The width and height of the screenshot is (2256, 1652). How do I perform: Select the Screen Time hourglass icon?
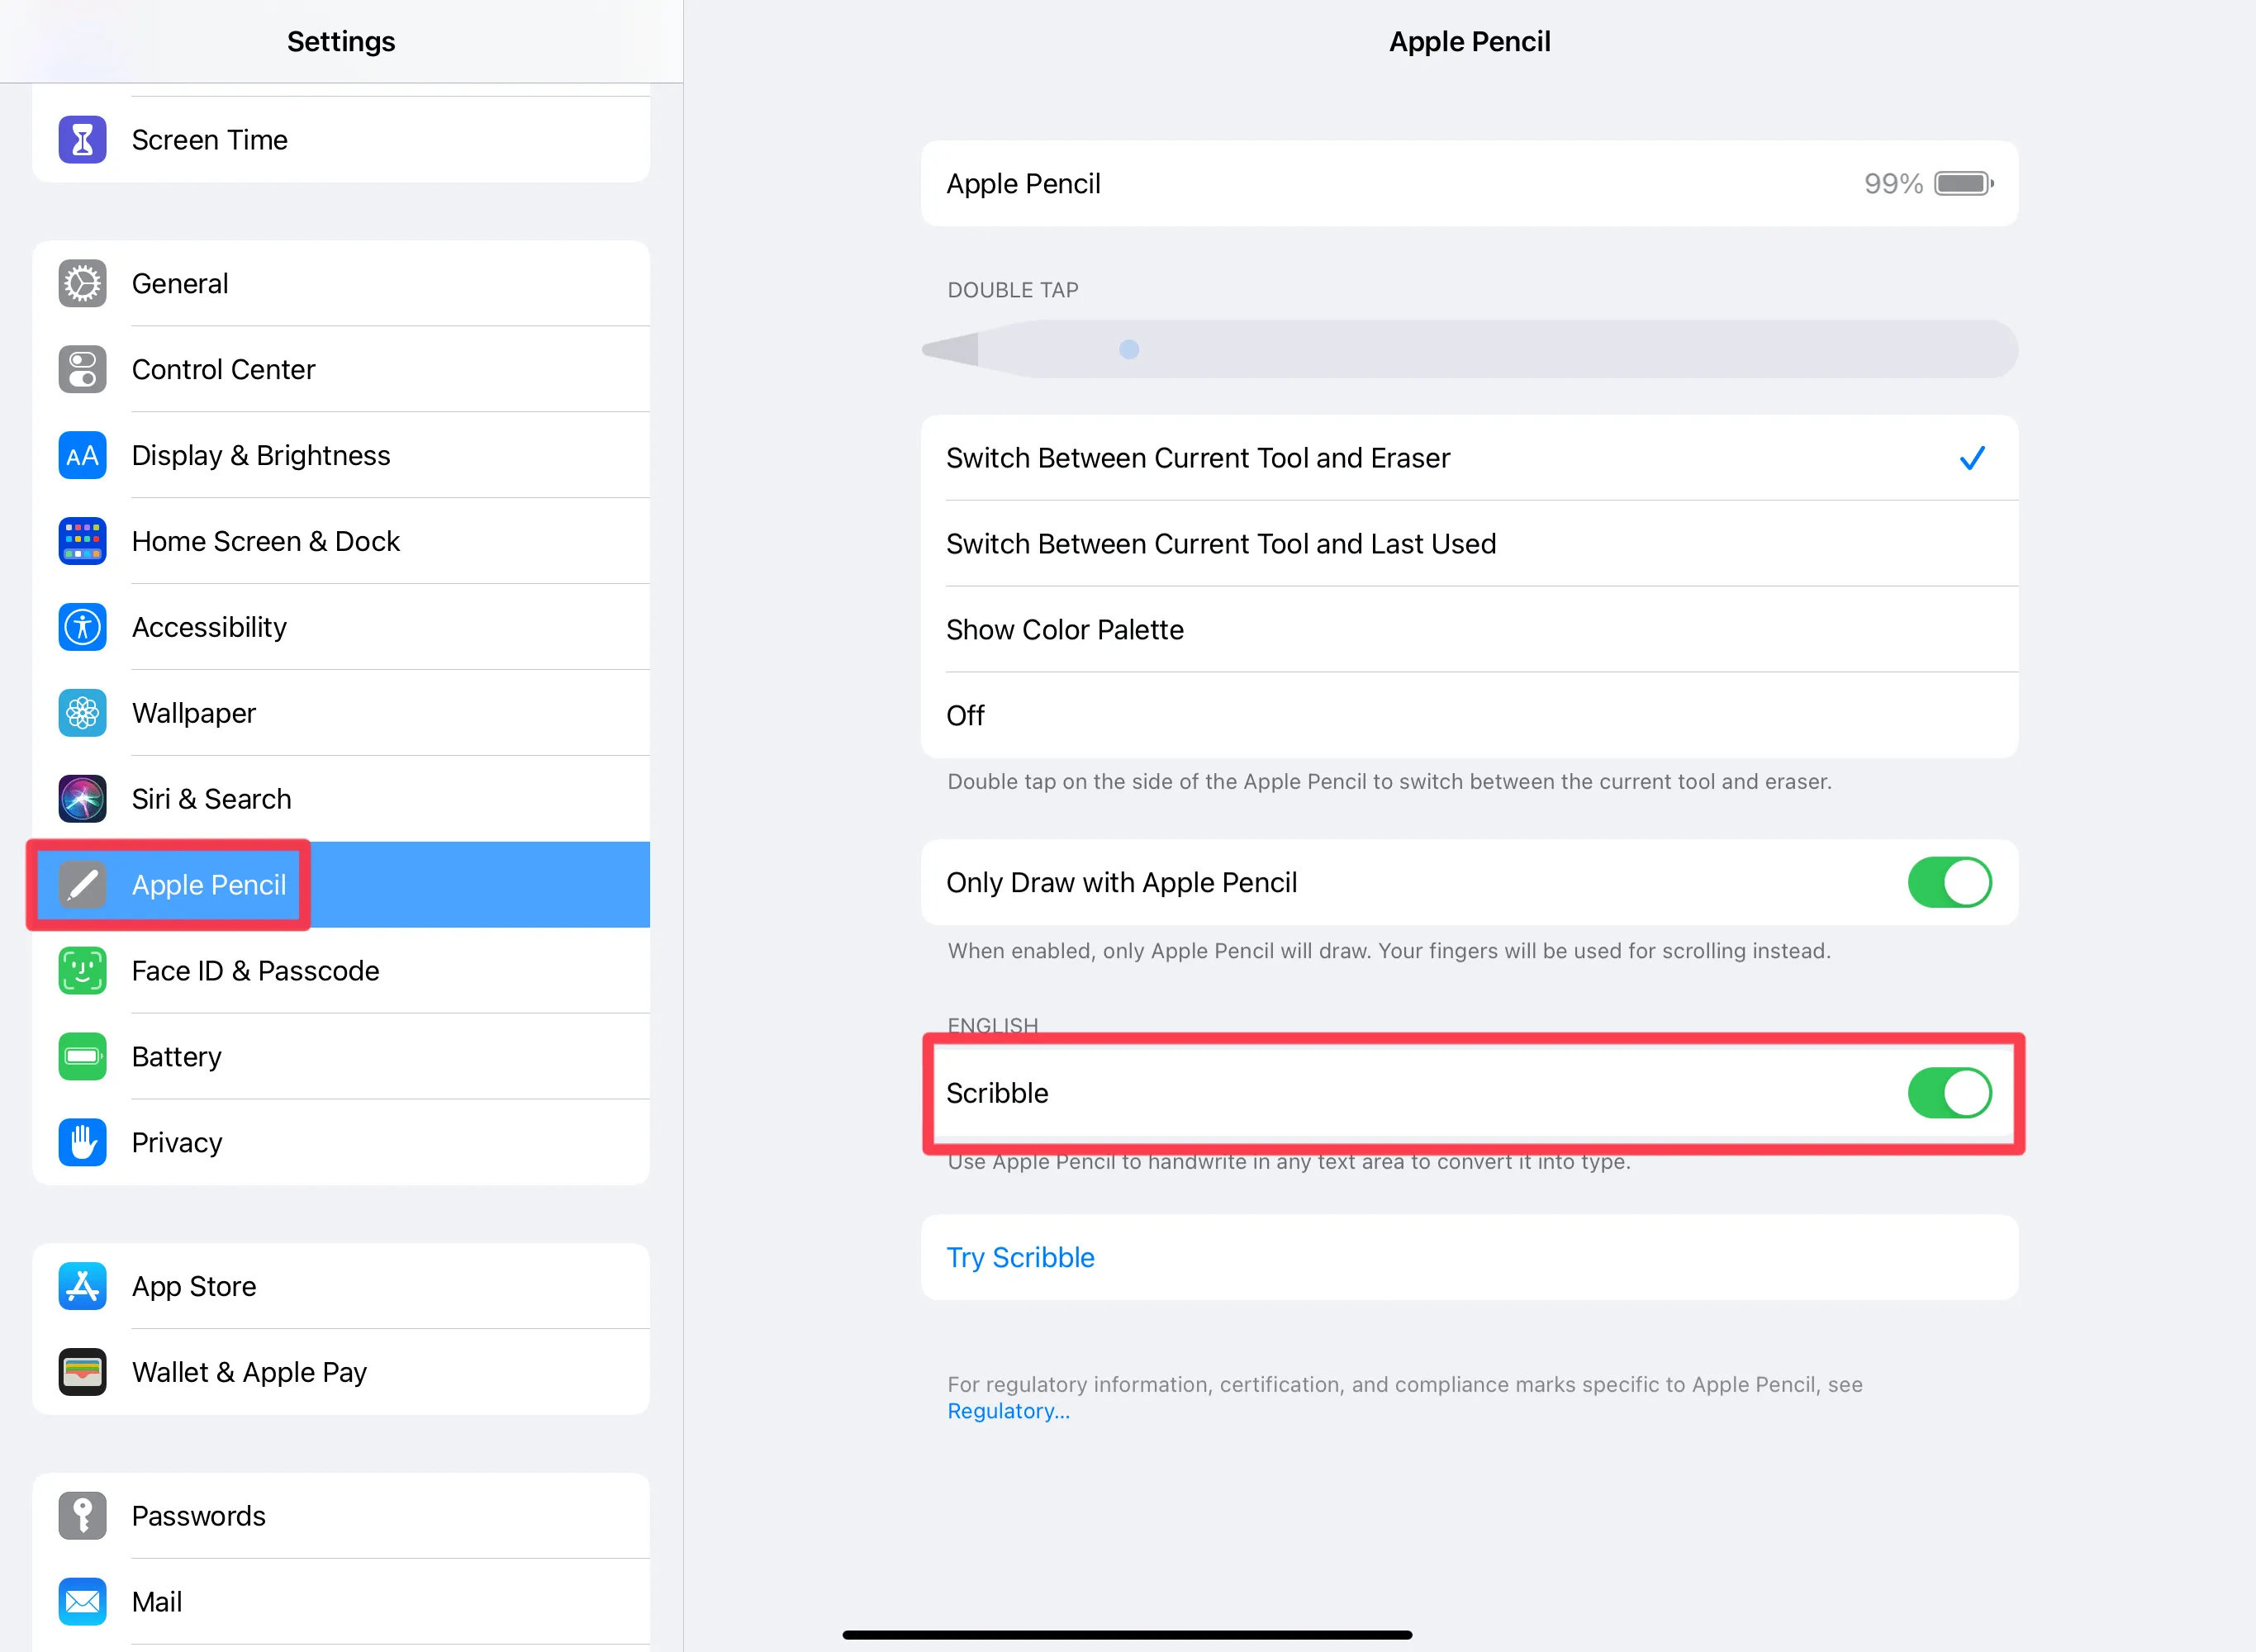[x=82, y=139]
